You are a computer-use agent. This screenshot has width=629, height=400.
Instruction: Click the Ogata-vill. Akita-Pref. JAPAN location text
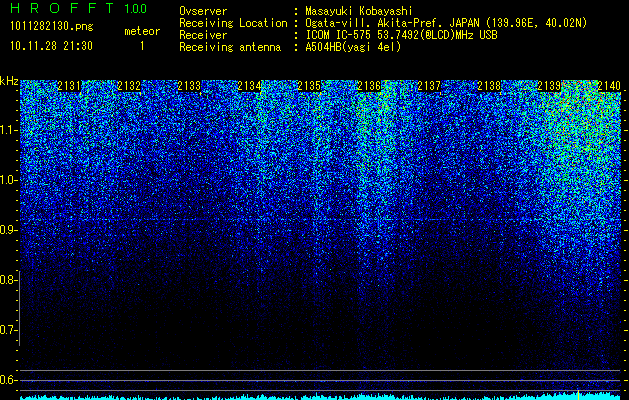(446, 23)
